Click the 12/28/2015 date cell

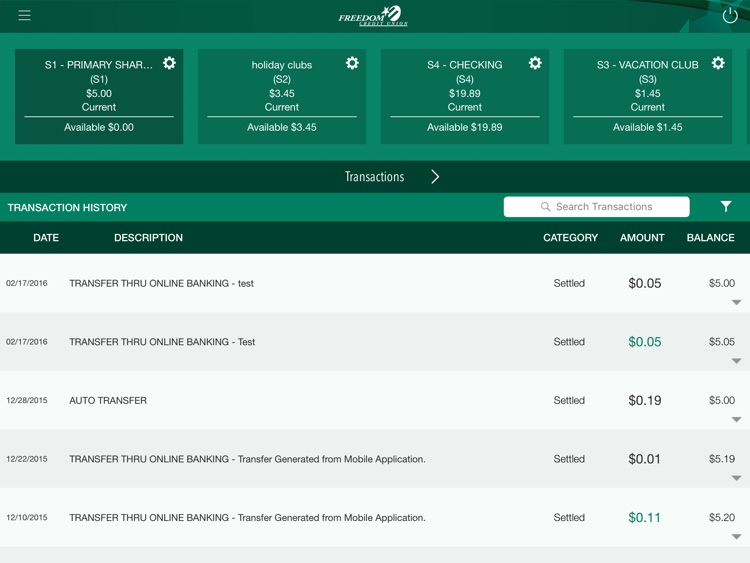pyautogui.click(x=27, y=400)
